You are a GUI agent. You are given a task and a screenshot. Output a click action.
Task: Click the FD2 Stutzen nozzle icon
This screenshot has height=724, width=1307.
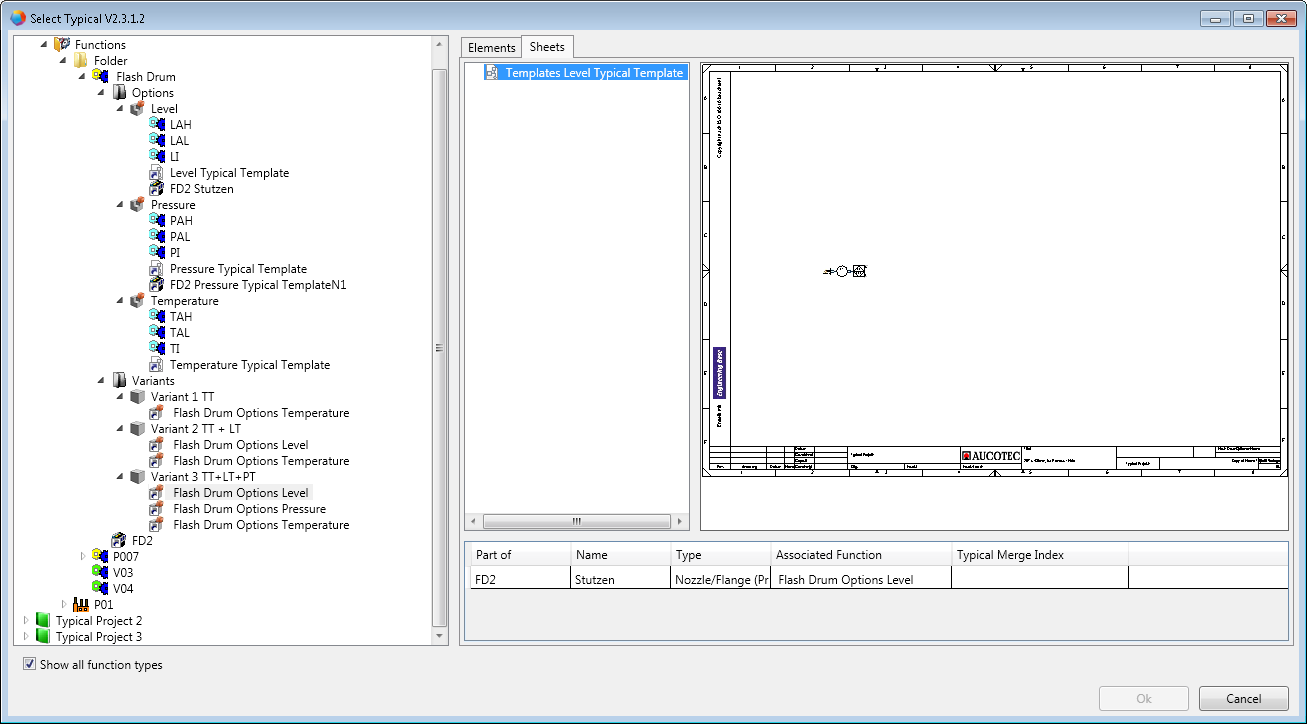157,189
